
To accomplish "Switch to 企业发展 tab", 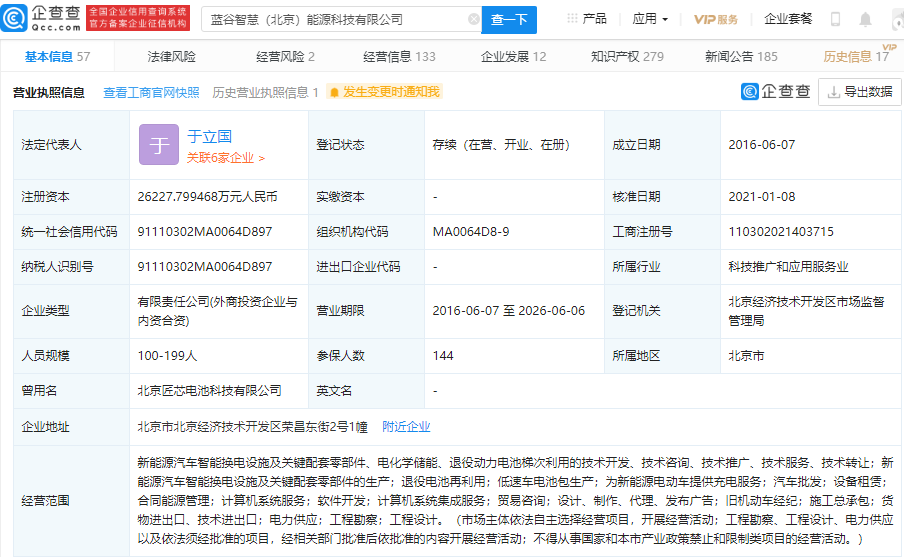I will pyautogui.click(x=513, y=57).
